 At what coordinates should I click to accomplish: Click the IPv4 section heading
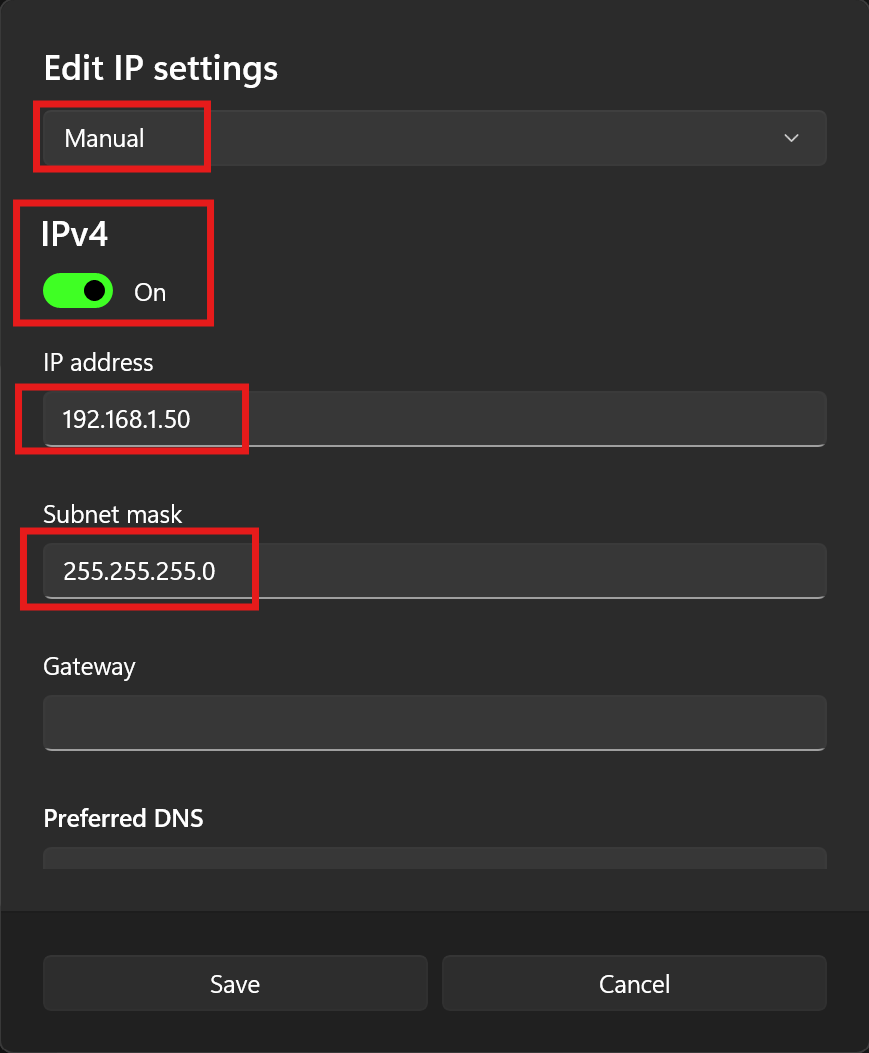(75, 234)
